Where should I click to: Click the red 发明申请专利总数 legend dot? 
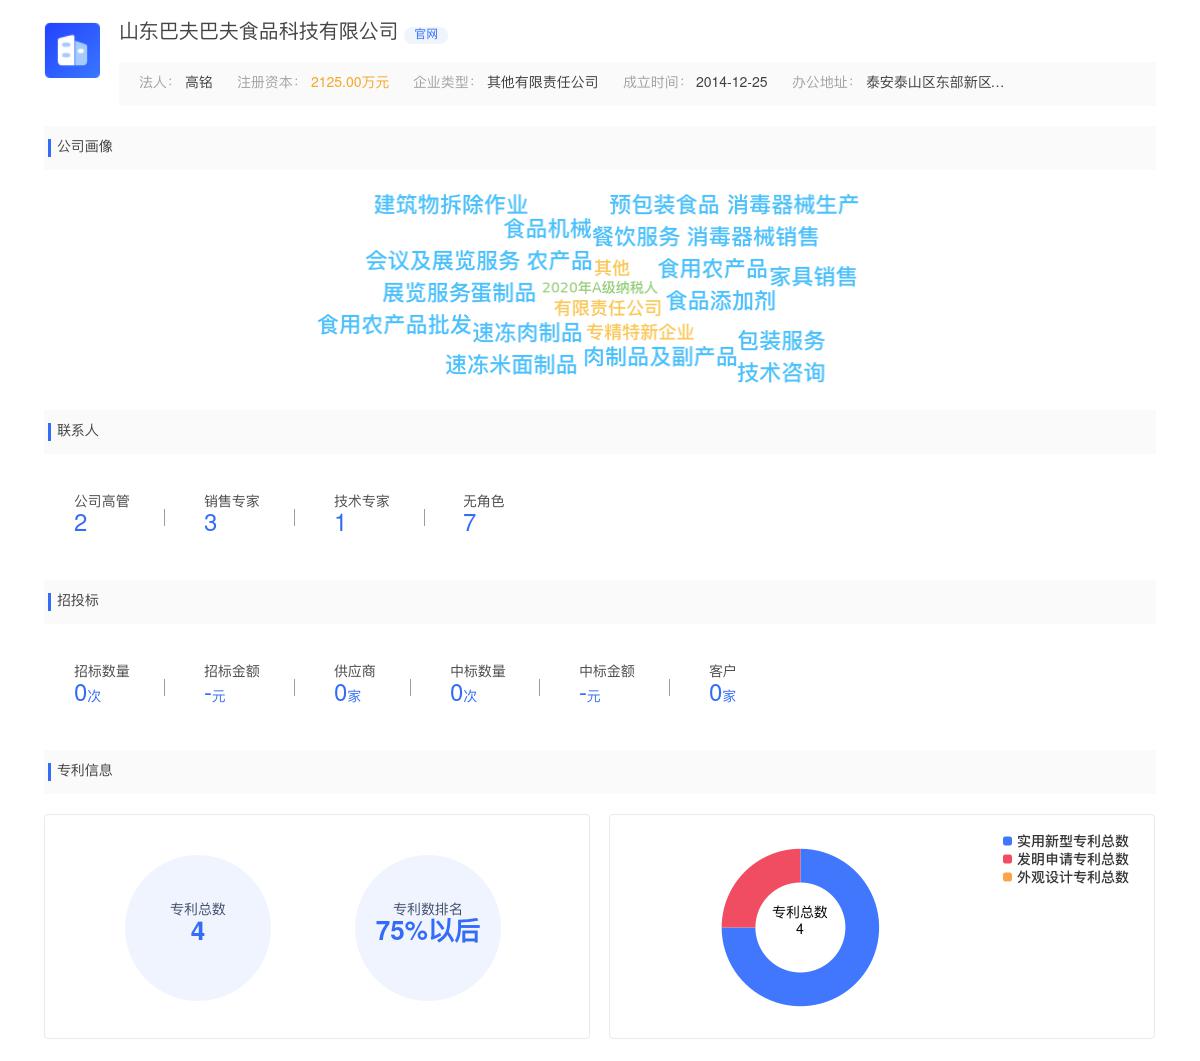pos(1008,858)
